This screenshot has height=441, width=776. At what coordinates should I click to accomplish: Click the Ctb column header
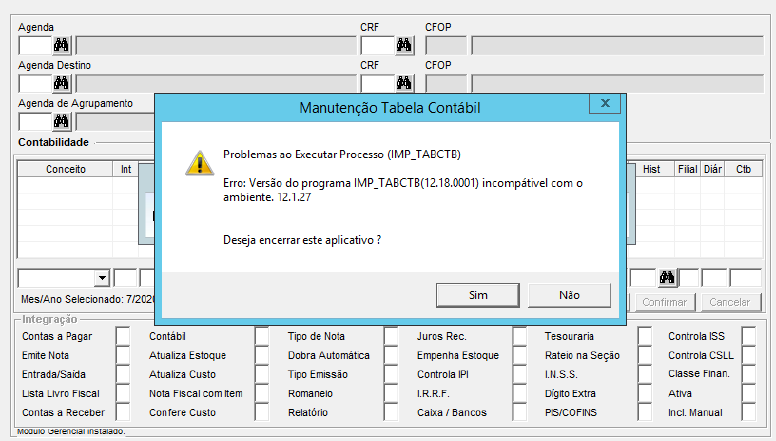(x=743, y=169)
